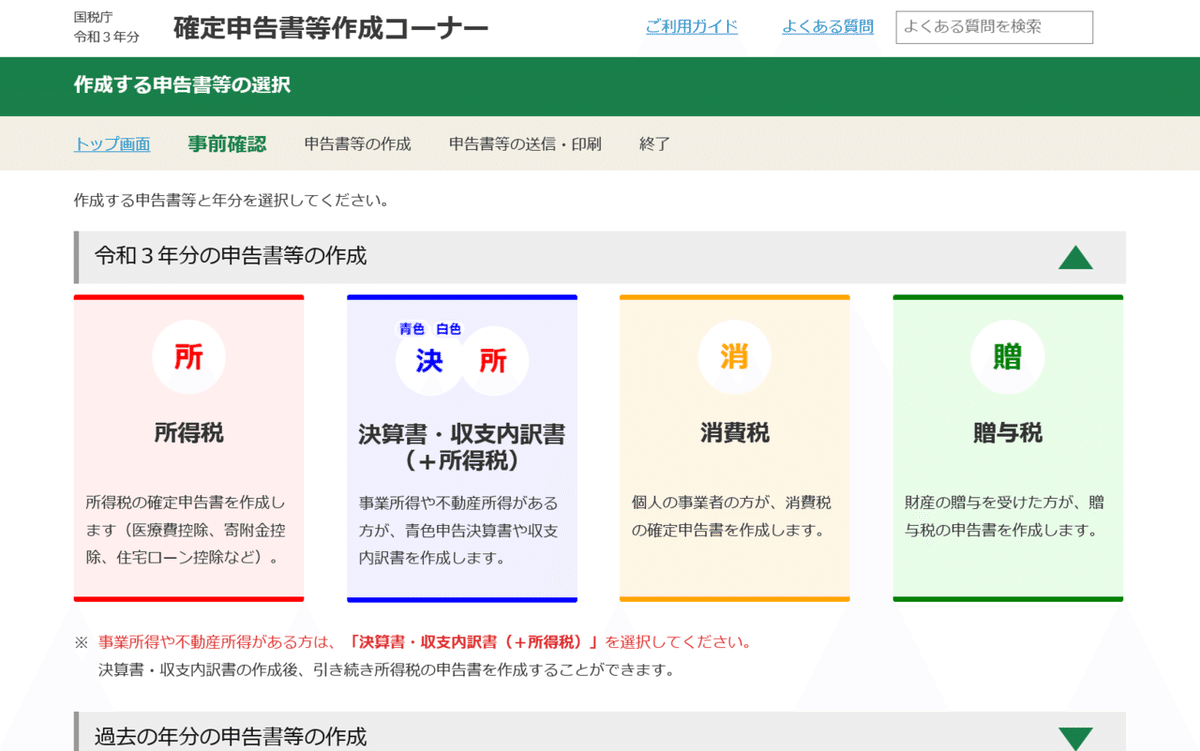The height and width of the screenshot is (751, 1200).
Task: Select the green 贈 icon for 贈与税
Action: pos(1008,356)
